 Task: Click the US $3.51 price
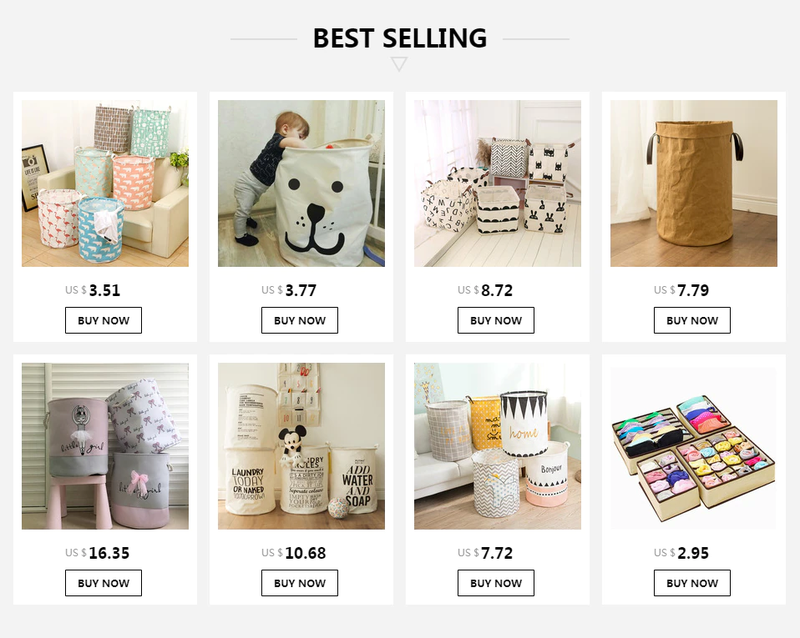(93, 290)
